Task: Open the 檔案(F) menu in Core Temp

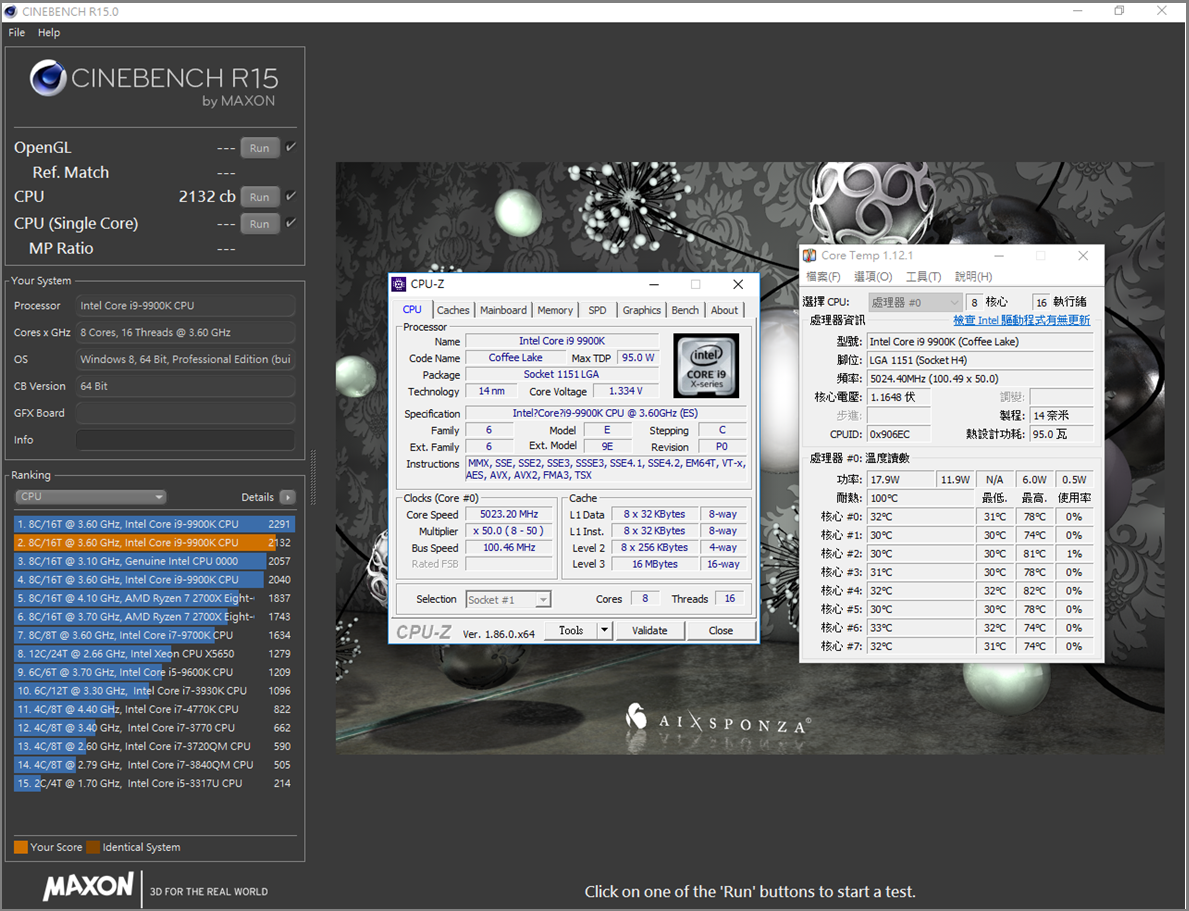Action: pos(823,277)
